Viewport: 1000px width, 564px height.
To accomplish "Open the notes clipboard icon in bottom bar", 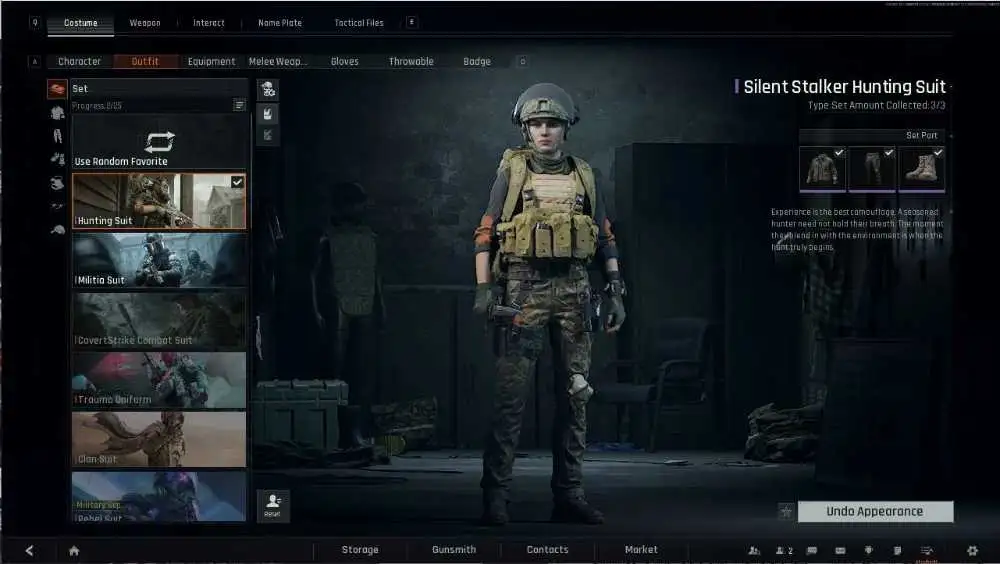I will [x=897, y=550].
